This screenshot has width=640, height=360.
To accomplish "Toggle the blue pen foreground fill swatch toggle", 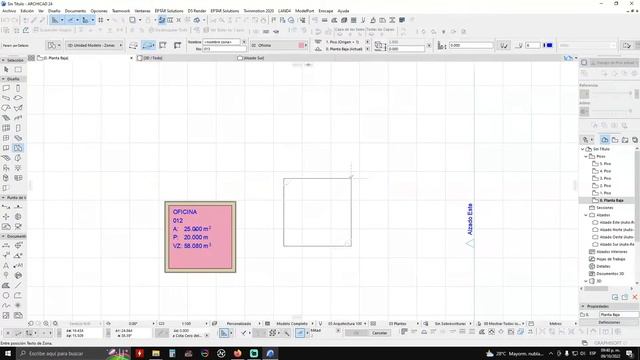I will click(x=548, y=45).
